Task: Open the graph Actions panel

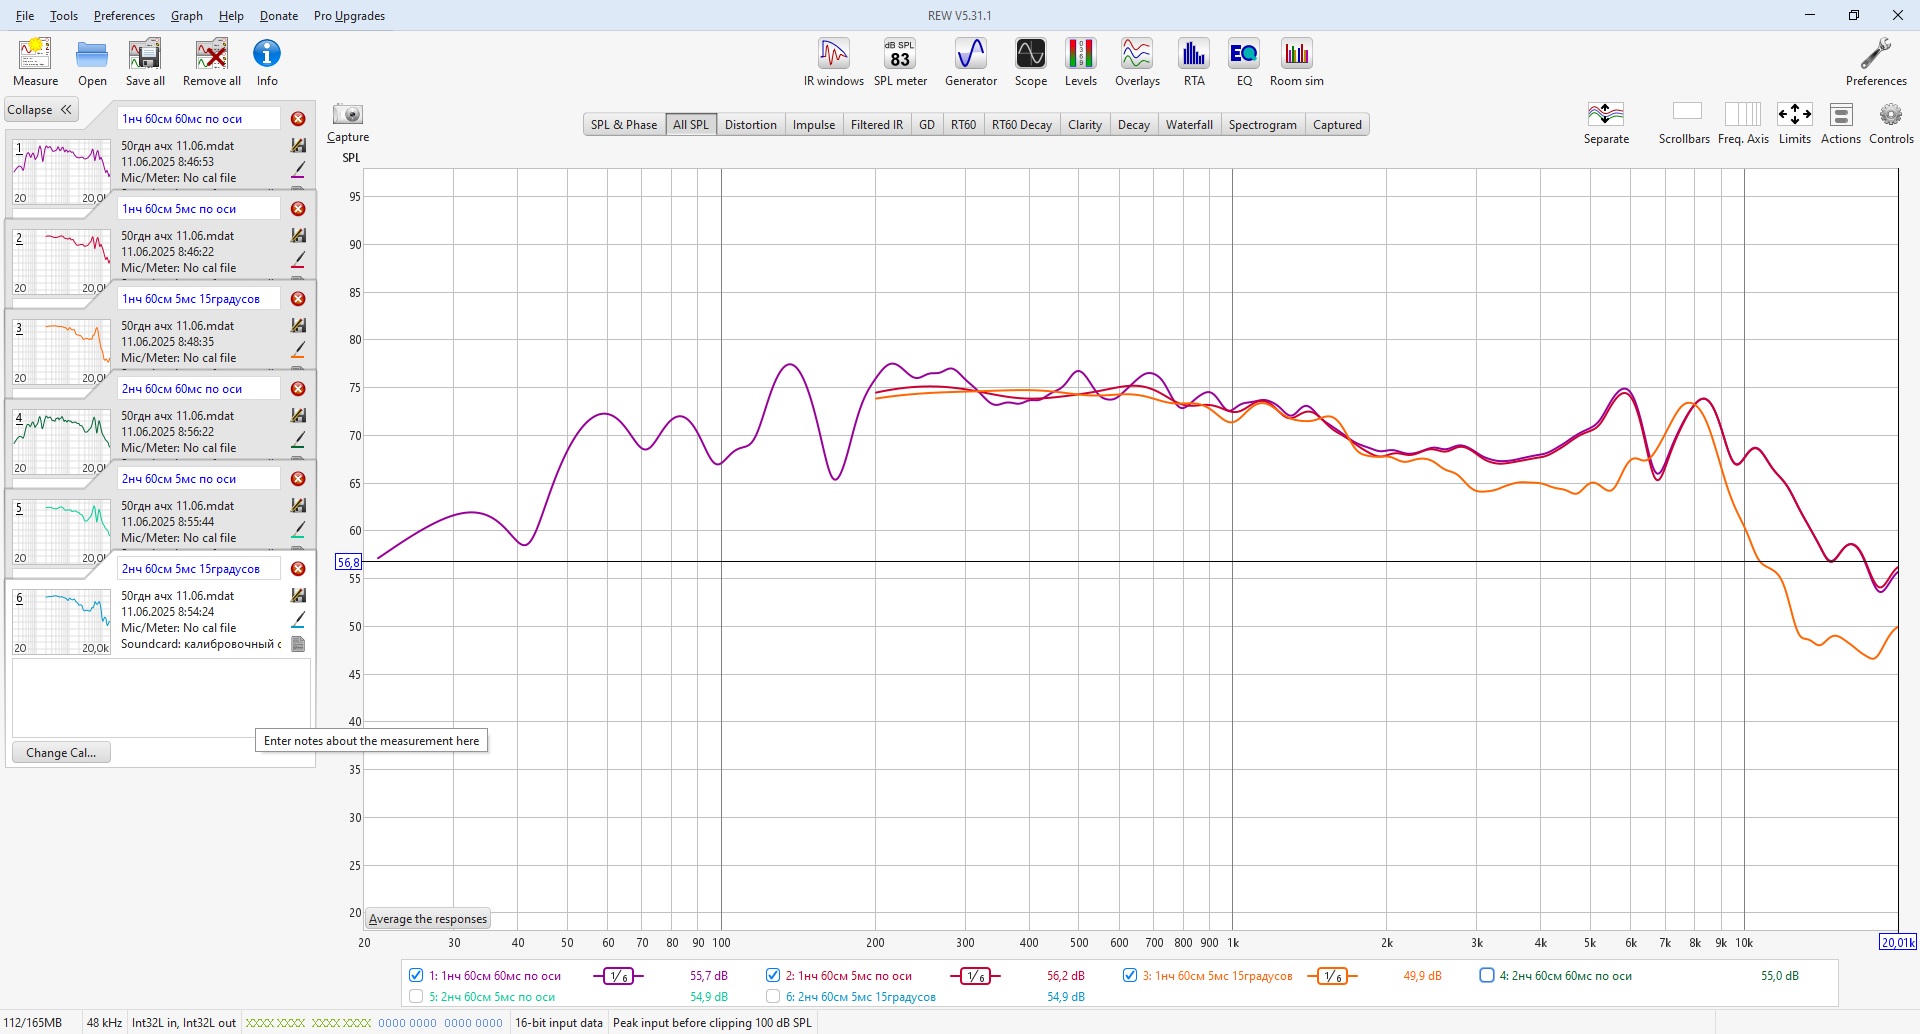Action: click(x=1841, y=124)
